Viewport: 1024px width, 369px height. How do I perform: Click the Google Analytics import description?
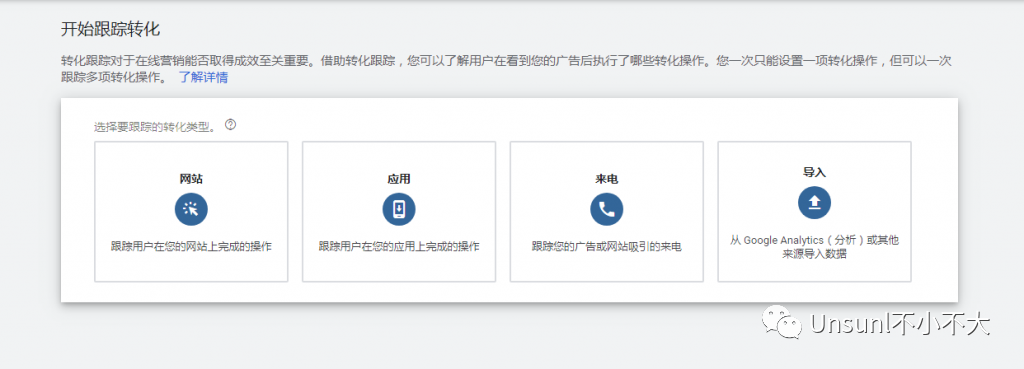point(814,248)
